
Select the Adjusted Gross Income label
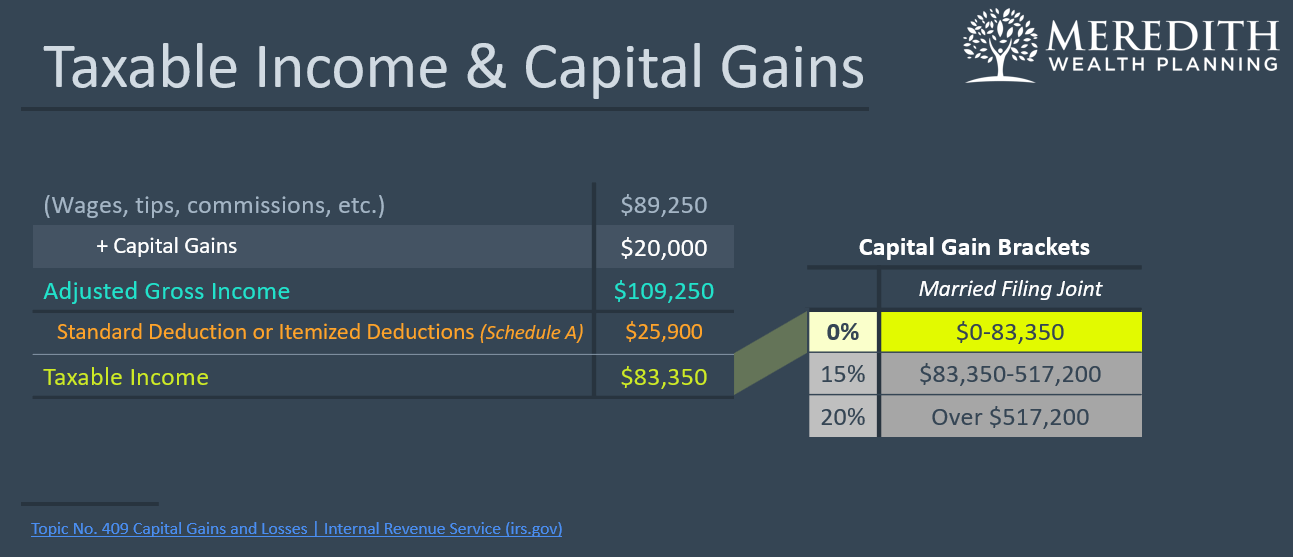coord(166,292)
